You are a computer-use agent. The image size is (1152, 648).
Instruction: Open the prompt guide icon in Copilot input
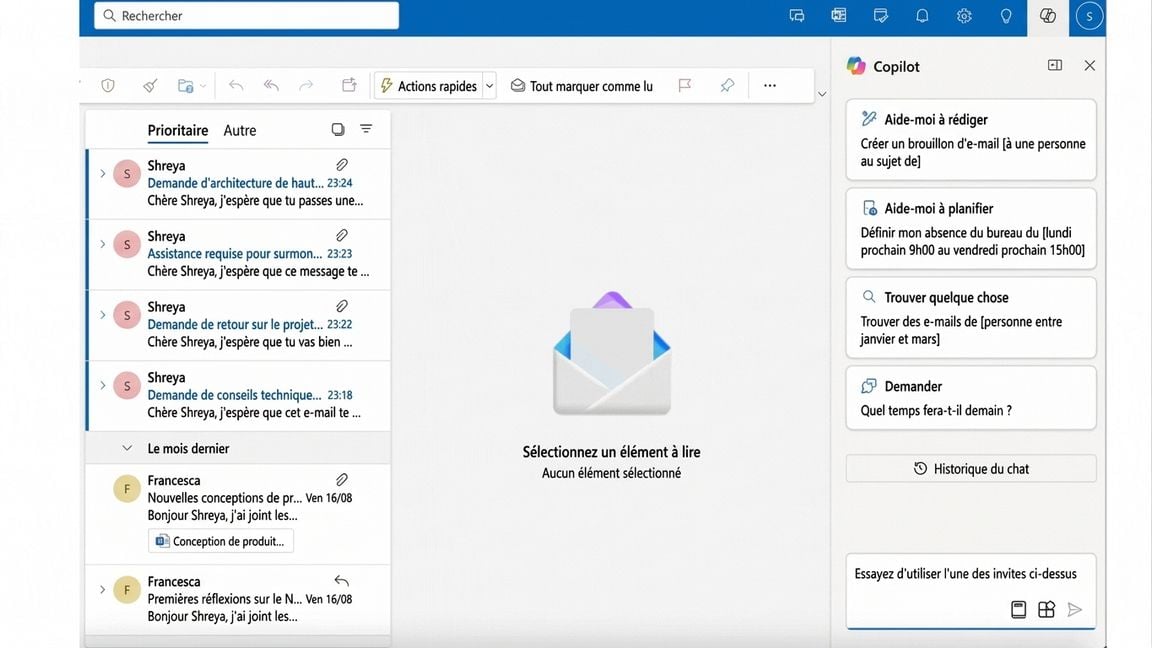pos(1018,609)
